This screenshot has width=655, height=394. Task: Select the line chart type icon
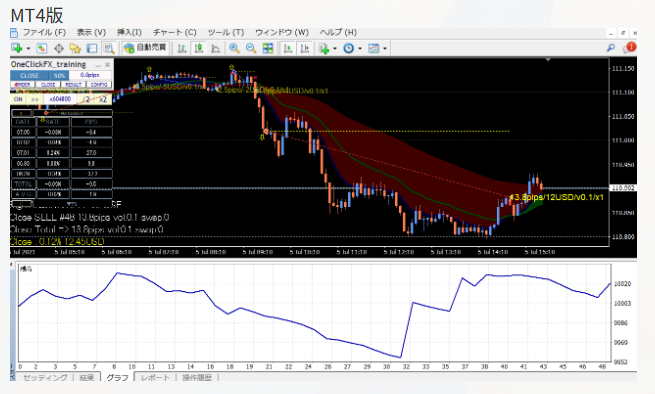(x=216, y=48)
